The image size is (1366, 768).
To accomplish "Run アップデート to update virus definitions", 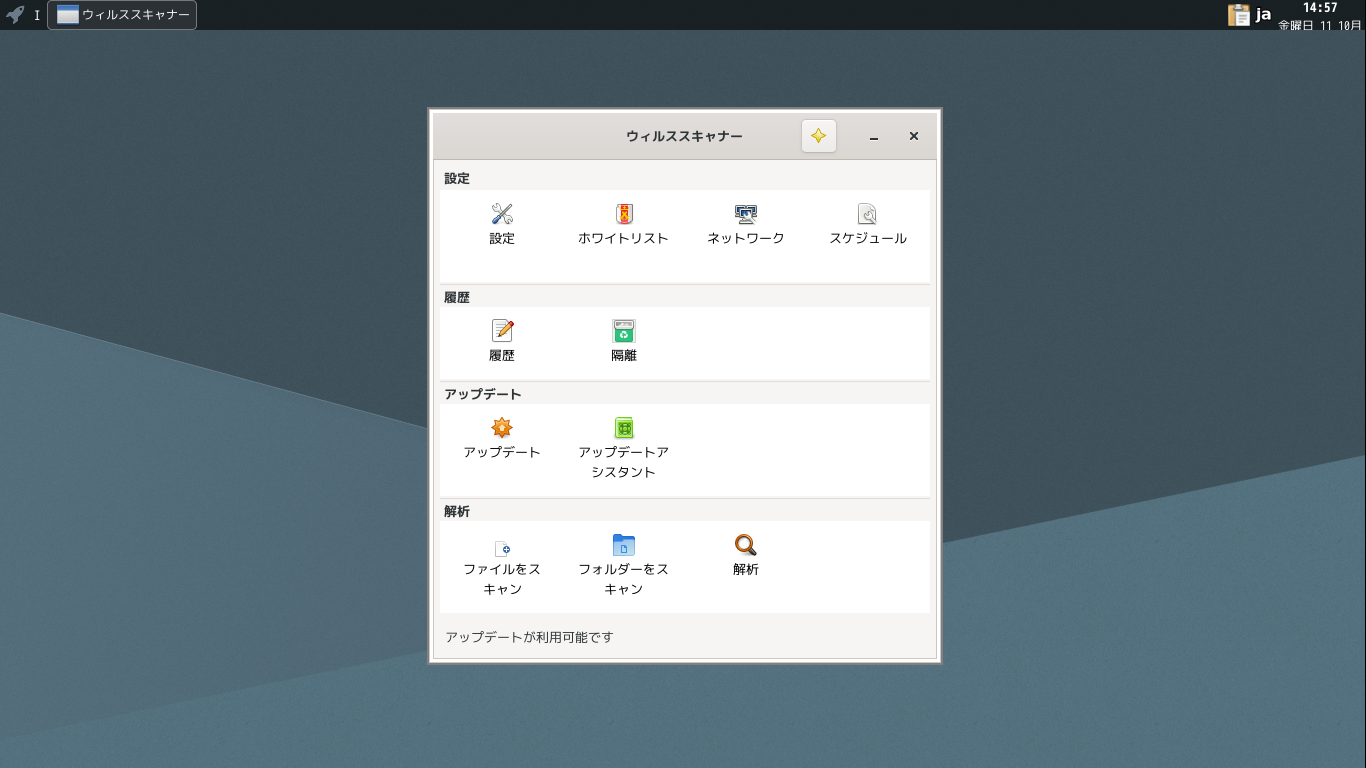I will (501, 440).
